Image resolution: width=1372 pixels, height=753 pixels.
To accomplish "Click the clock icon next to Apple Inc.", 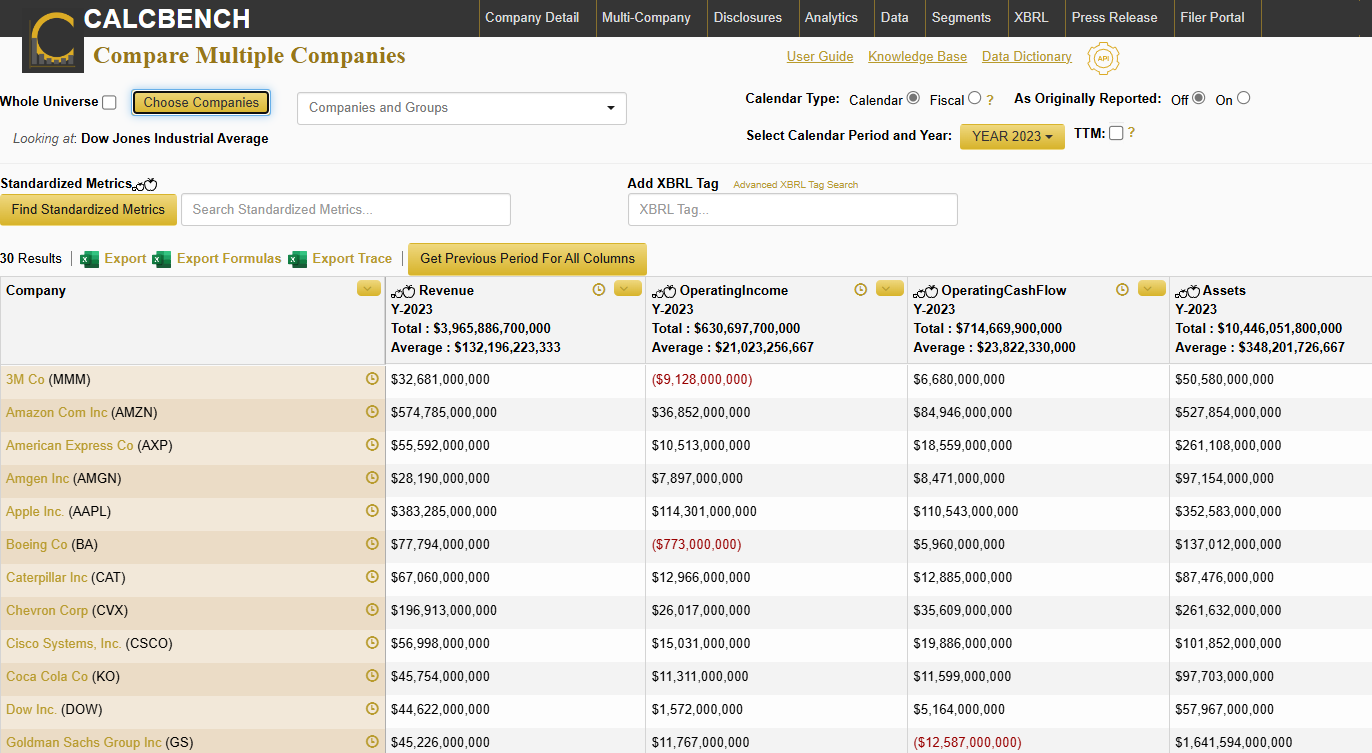I will (372, 511).
